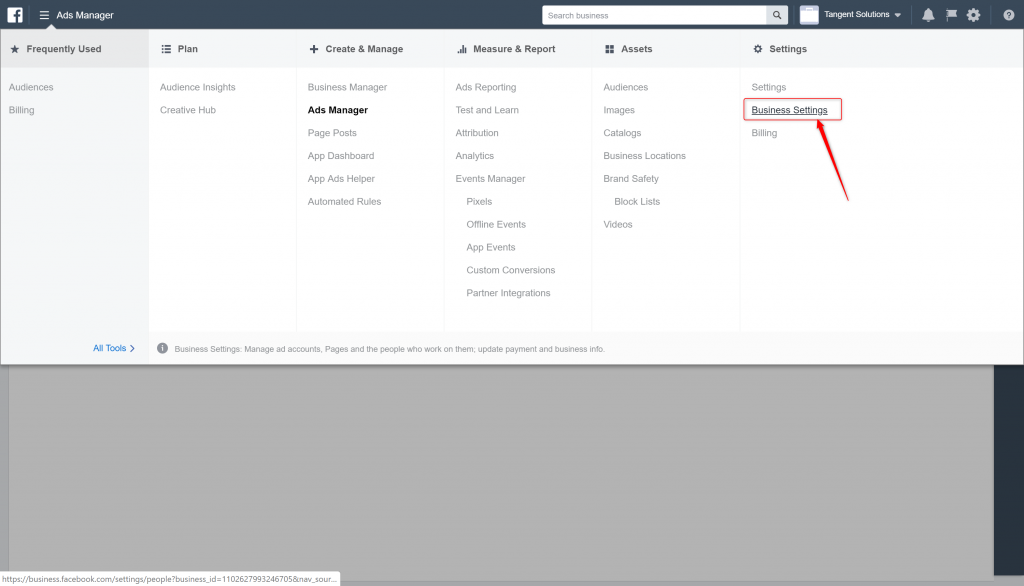Open Events Manager
The height and width of the screenshot is (586, 1024).
point(490,178)
